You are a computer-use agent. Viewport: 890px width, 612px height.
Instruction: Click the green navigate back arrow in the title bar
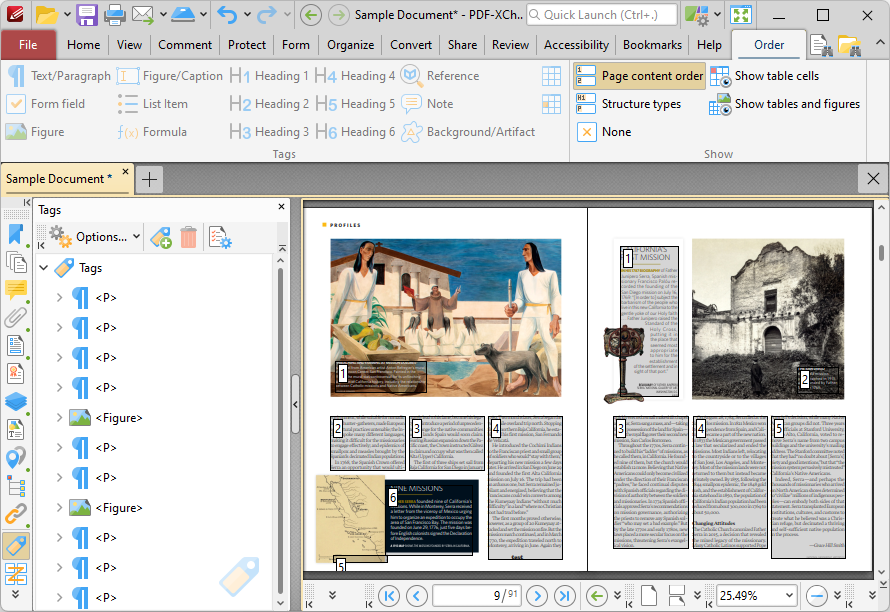[x=310, y=15]
